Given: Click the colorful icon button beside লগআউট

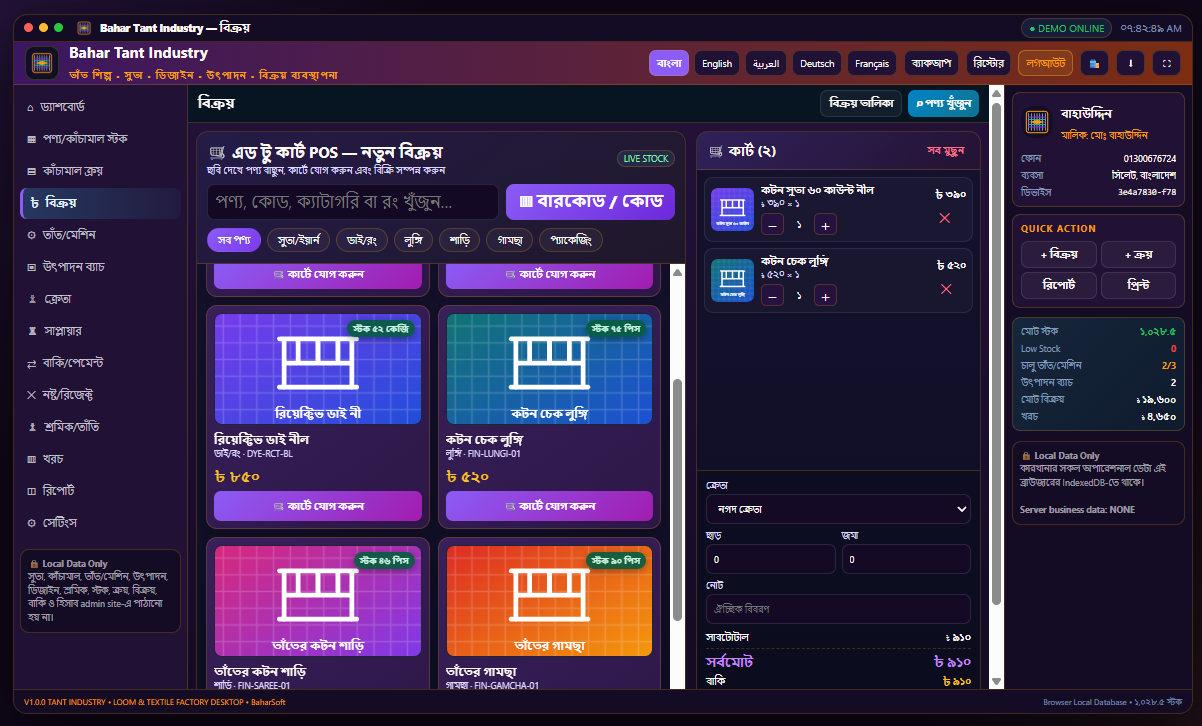Looking at the screenshot, I should [1094, 63].
